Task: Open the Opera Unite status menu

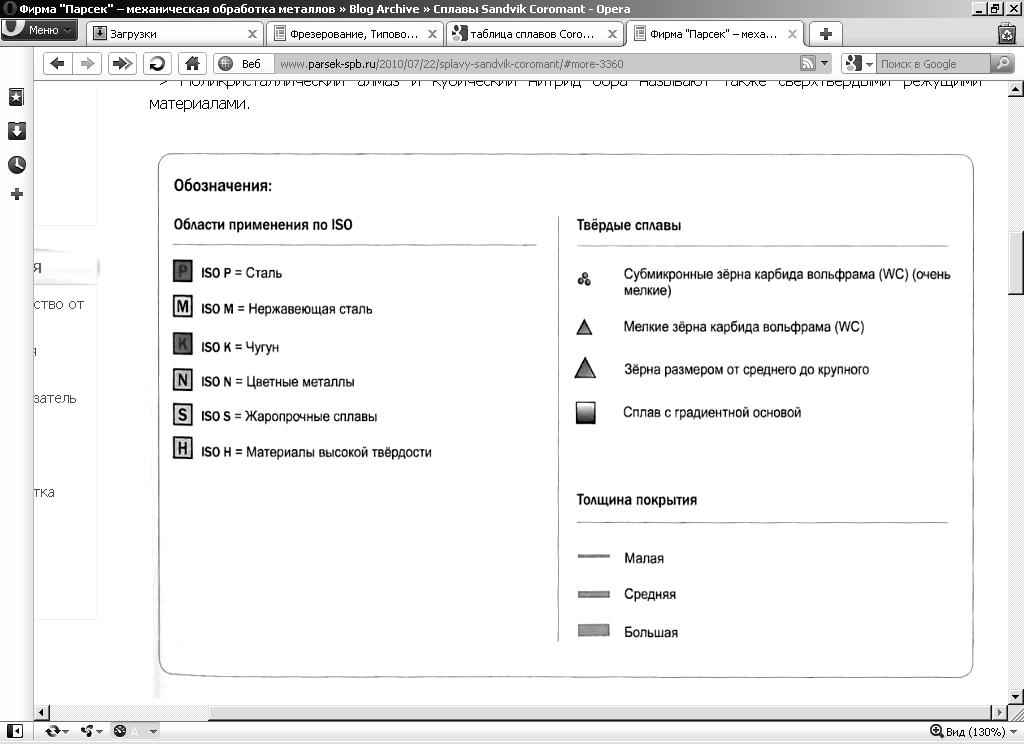Action: click(x=91, y=731)
